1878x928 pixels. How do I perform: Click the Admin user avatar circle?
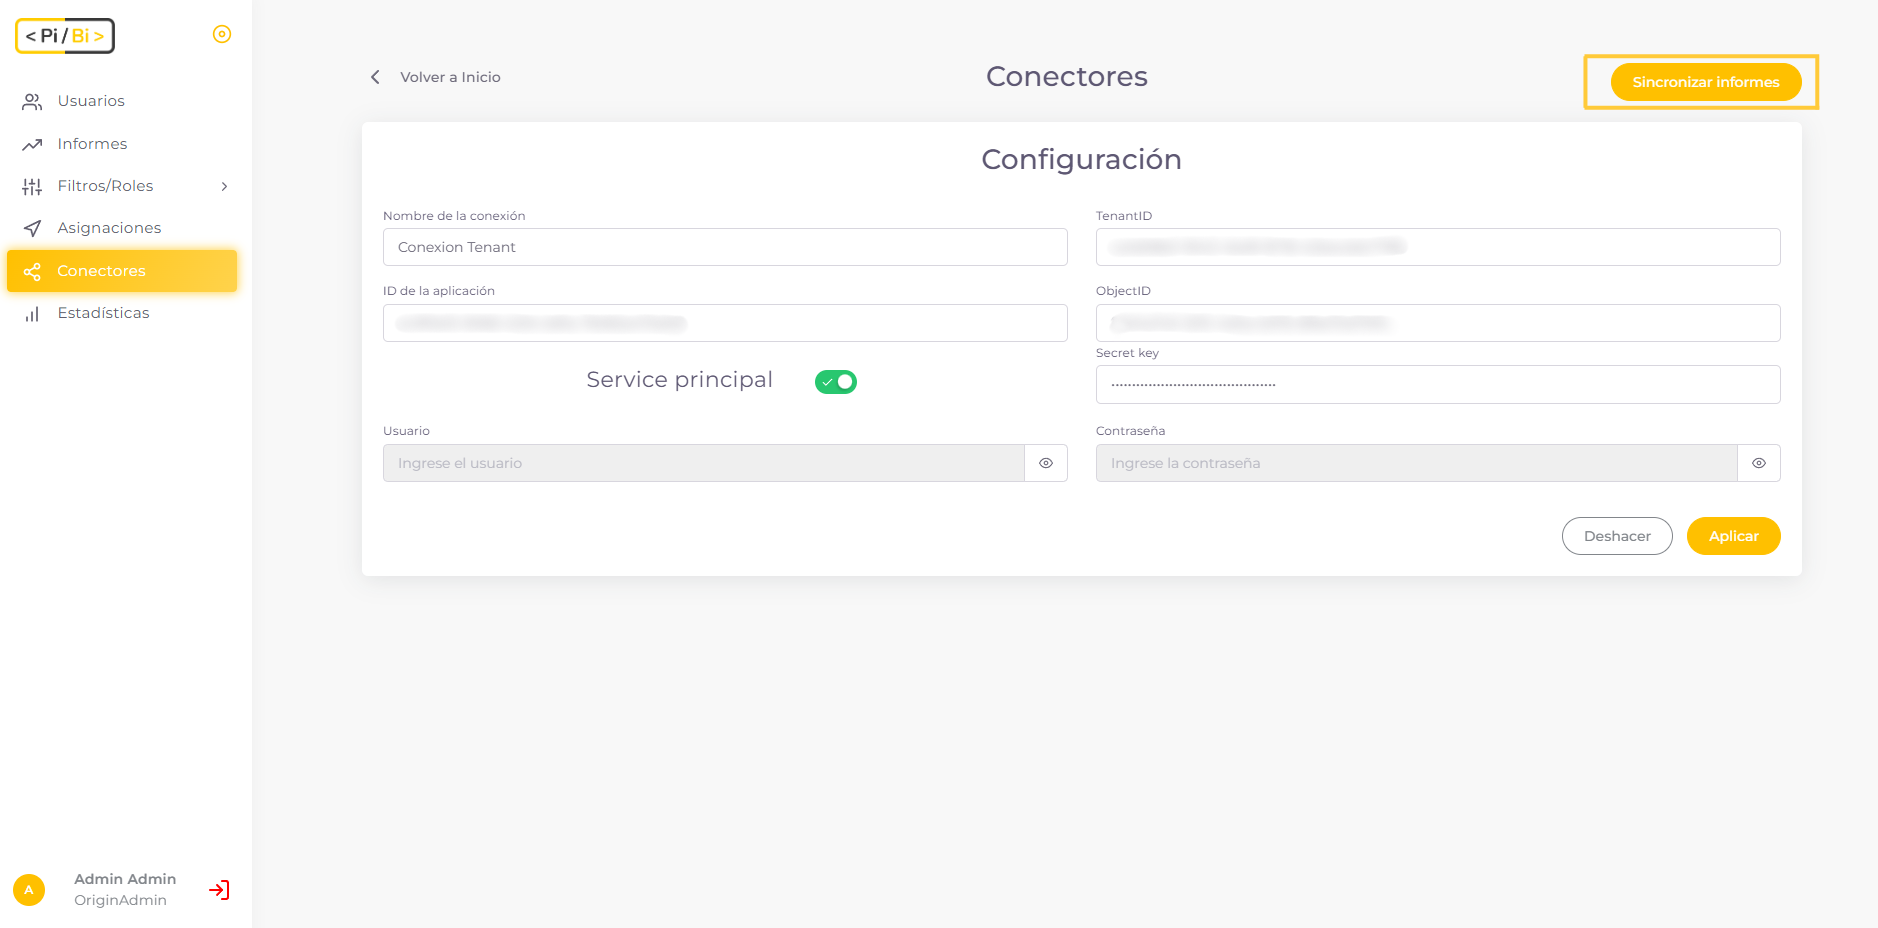(29, 890)
